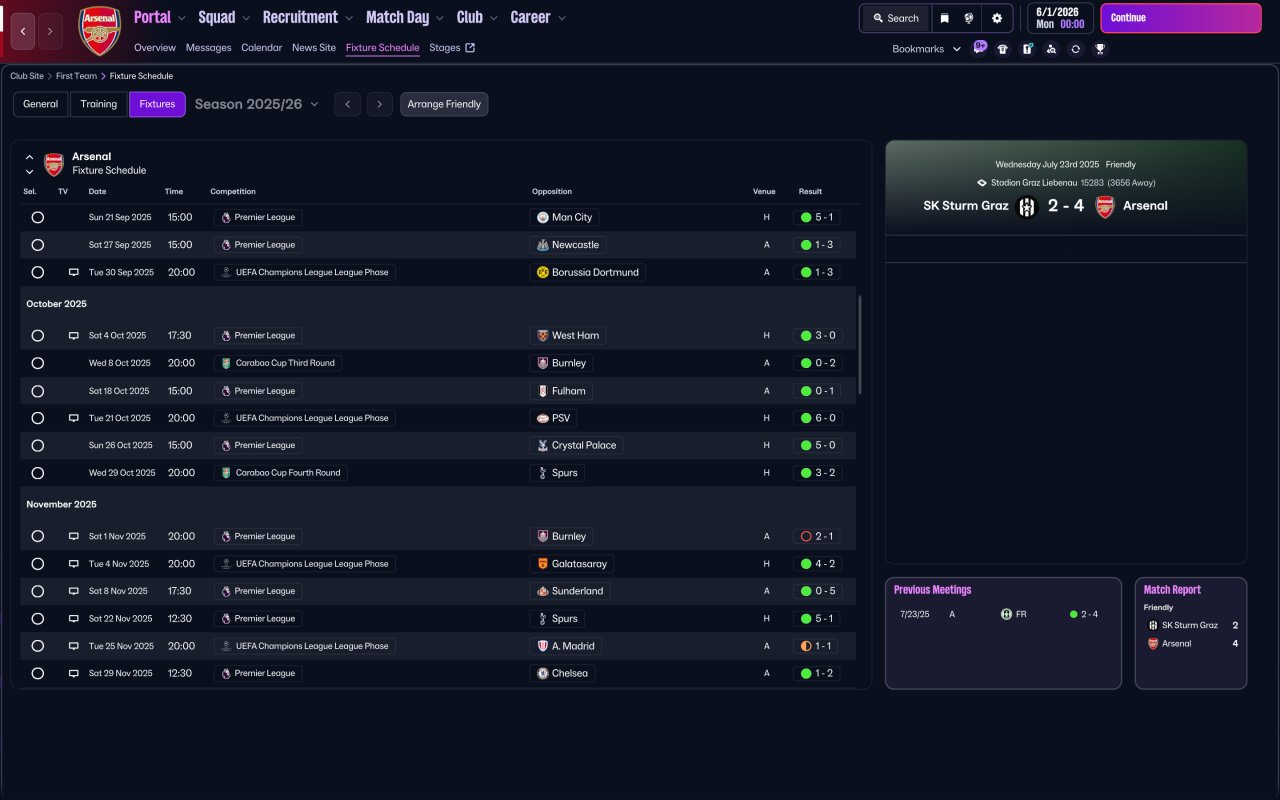Open the Season 2025/26 dropdown
This screenshot has width=1280, height=800.
point(257,104)
